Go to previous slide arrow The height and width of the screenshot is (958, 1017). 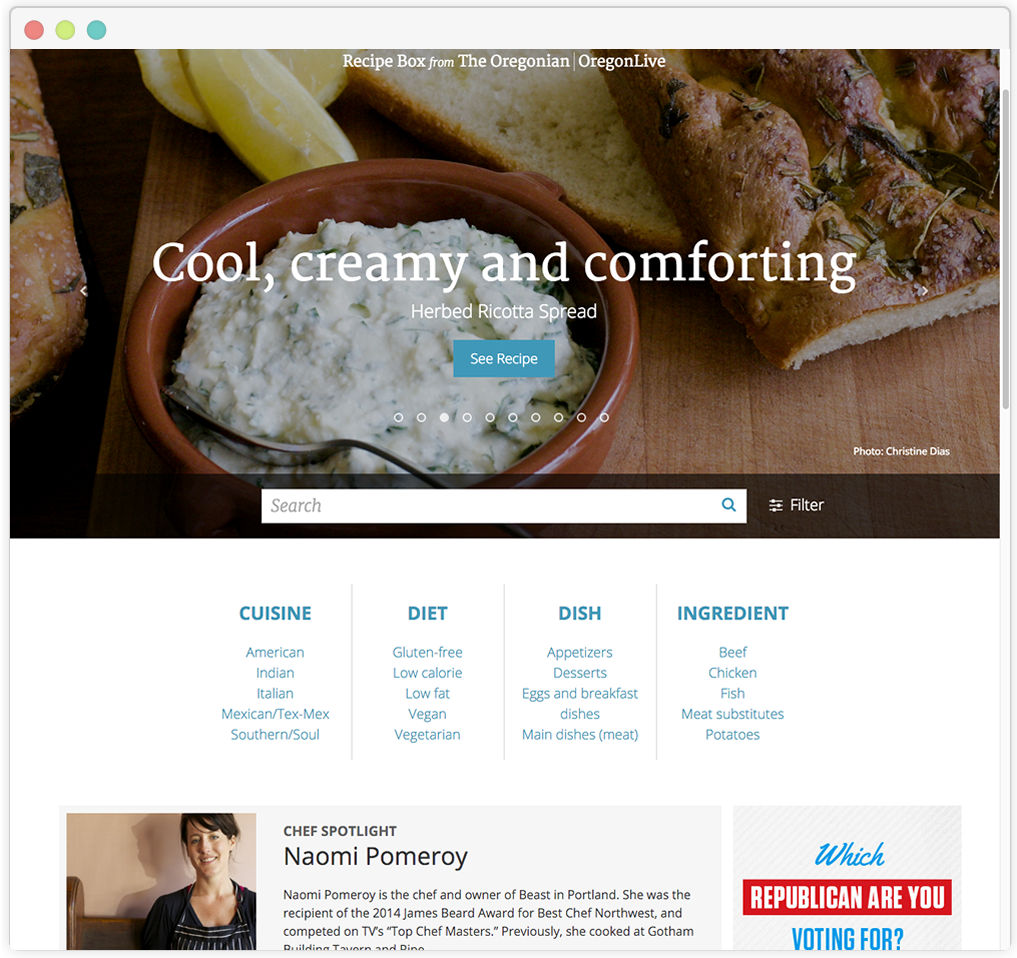point(84,291)
